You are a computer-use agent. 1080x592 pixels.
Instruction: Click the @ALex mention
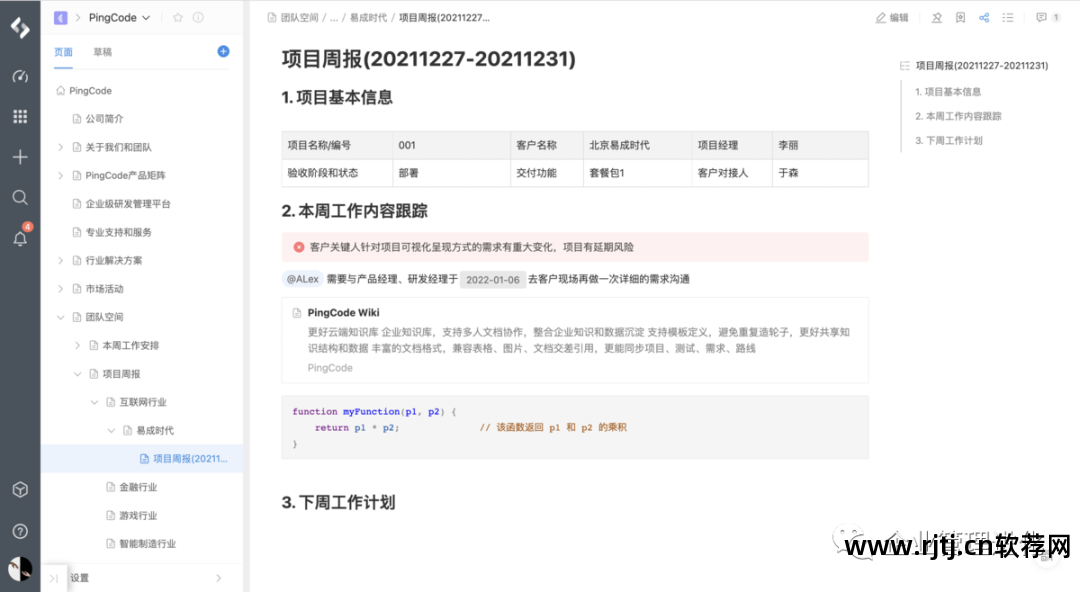point(302,279)
